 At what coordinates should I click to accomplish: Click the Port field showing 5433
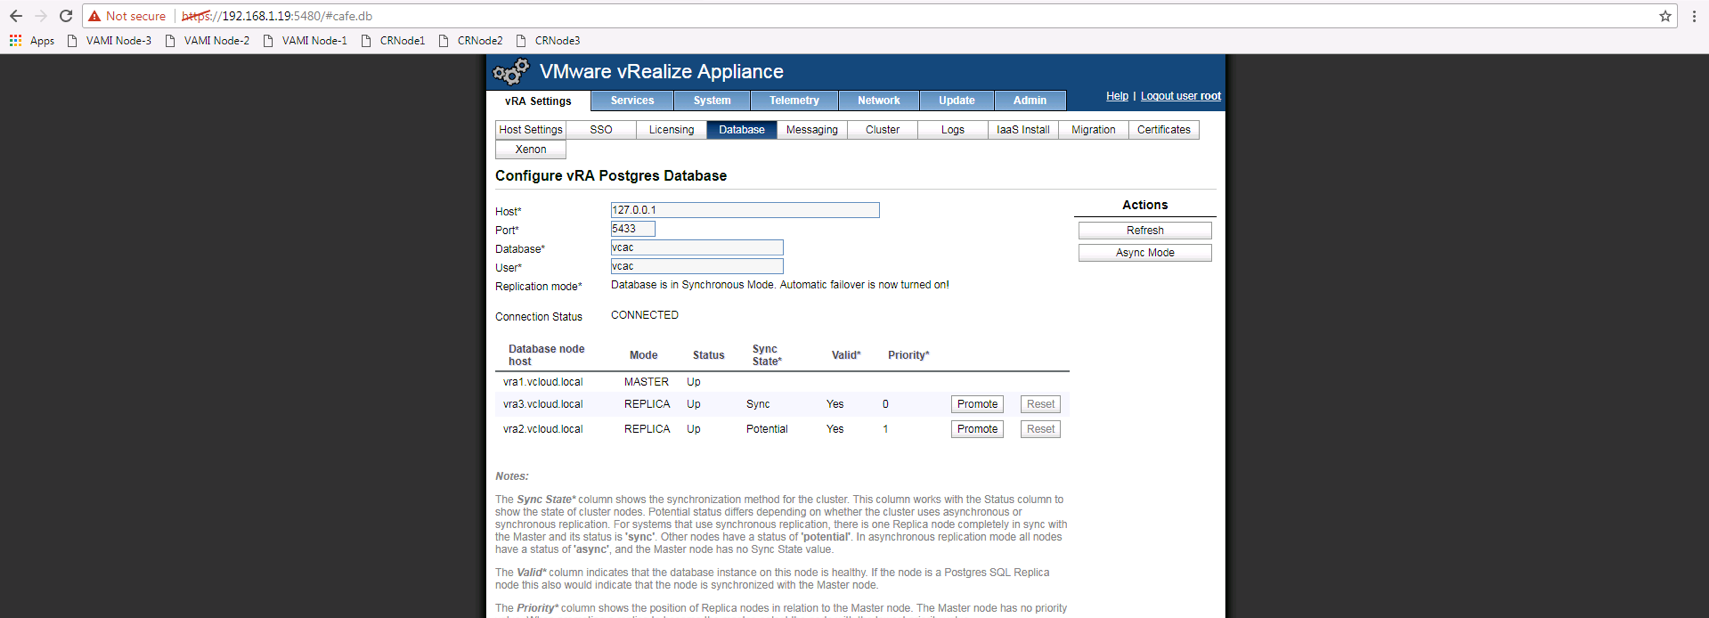[633, 229]
